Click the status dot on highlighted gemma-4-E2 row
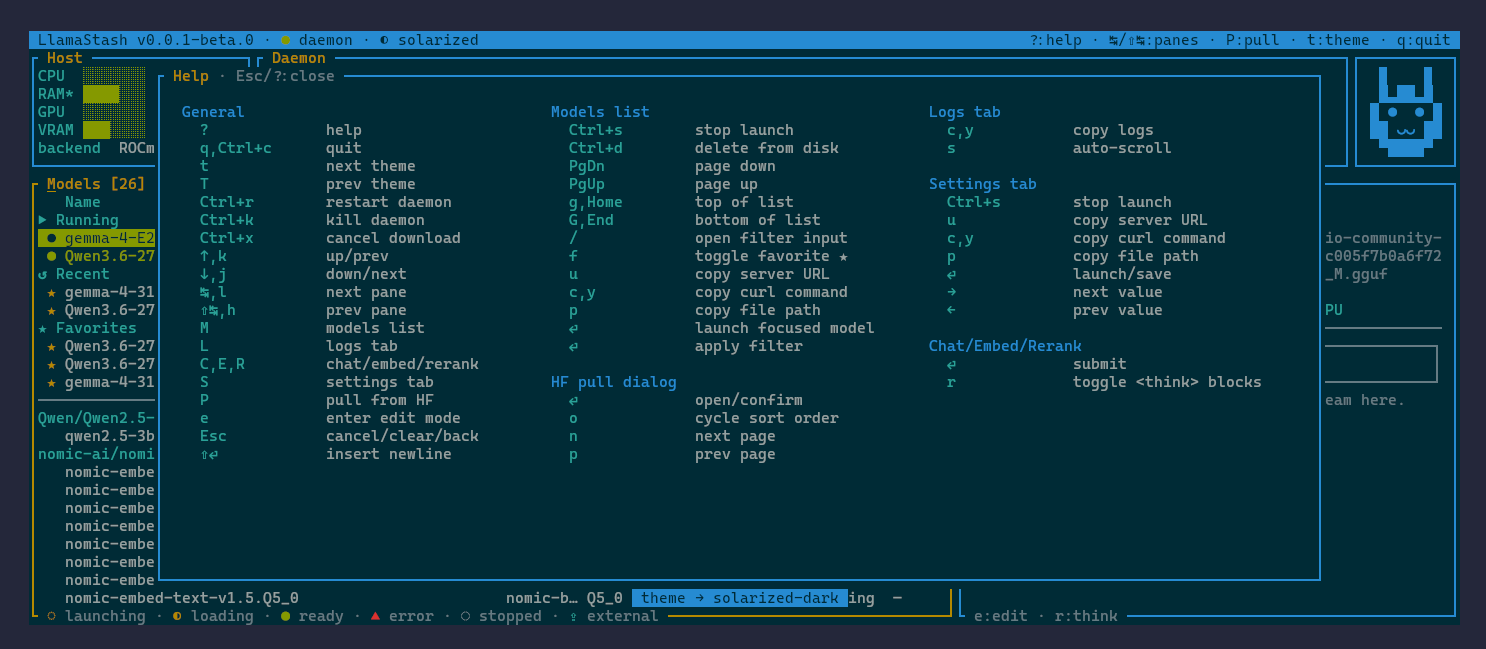The image size is (1486, 649). 52,238
